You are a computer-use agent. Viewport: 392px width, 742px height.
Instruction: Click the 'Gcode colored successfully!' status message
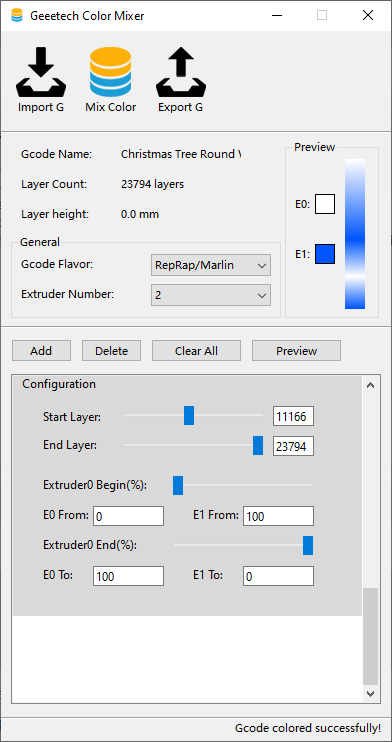pyautogui.click(x=308, y=727)
